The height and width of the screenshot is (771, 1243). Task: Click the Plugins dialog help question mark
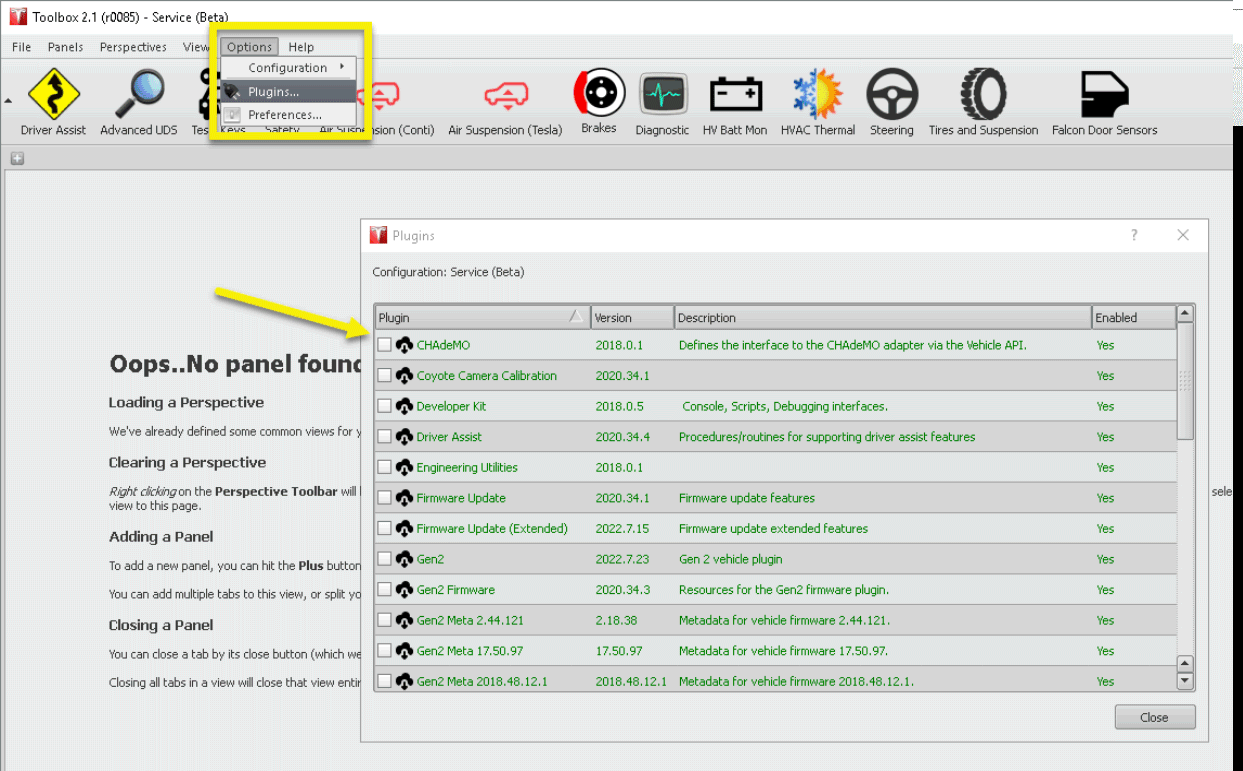(x=1134, y=235)
